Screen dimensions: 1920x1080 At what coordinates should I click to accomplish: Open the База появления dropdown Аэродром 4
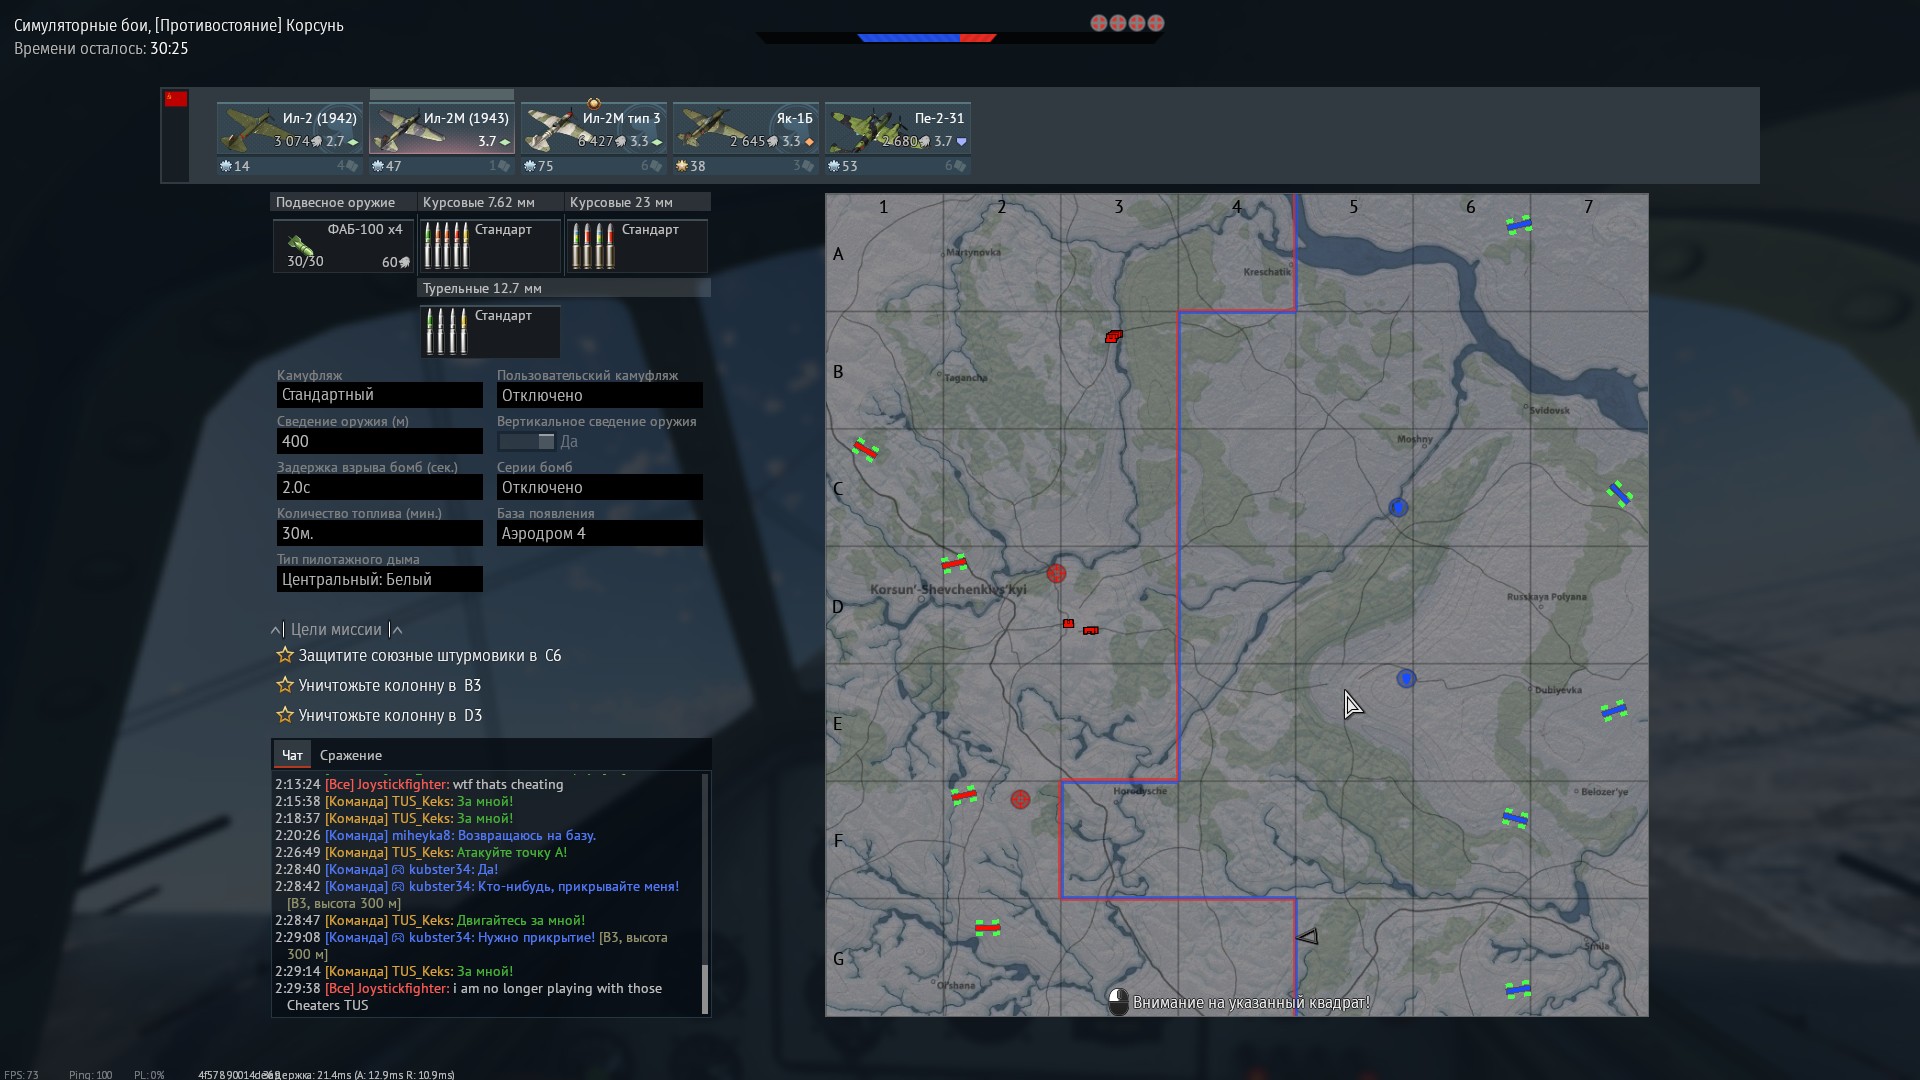pos(599,533)
